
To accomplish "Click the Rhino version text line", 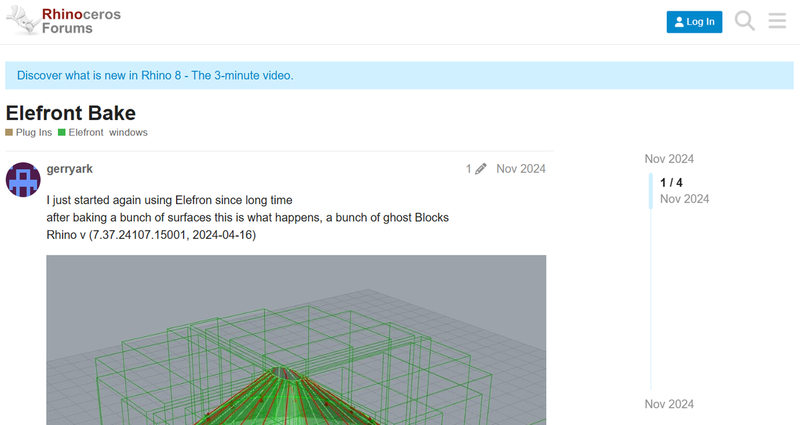I will (x=151, y=235).
